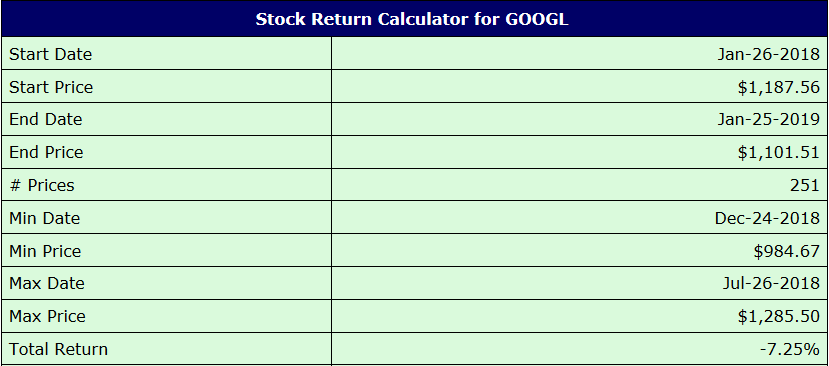Select the Start Price label
829x366 pixels.
pos(51,87)
